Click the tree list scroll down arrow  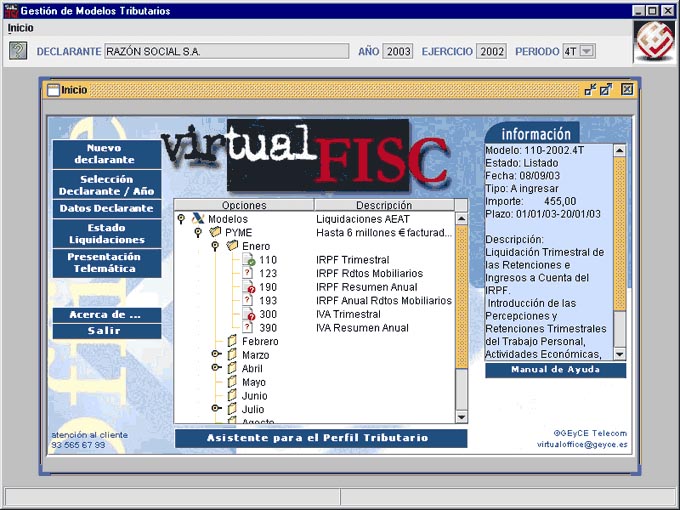pos(461,417)
